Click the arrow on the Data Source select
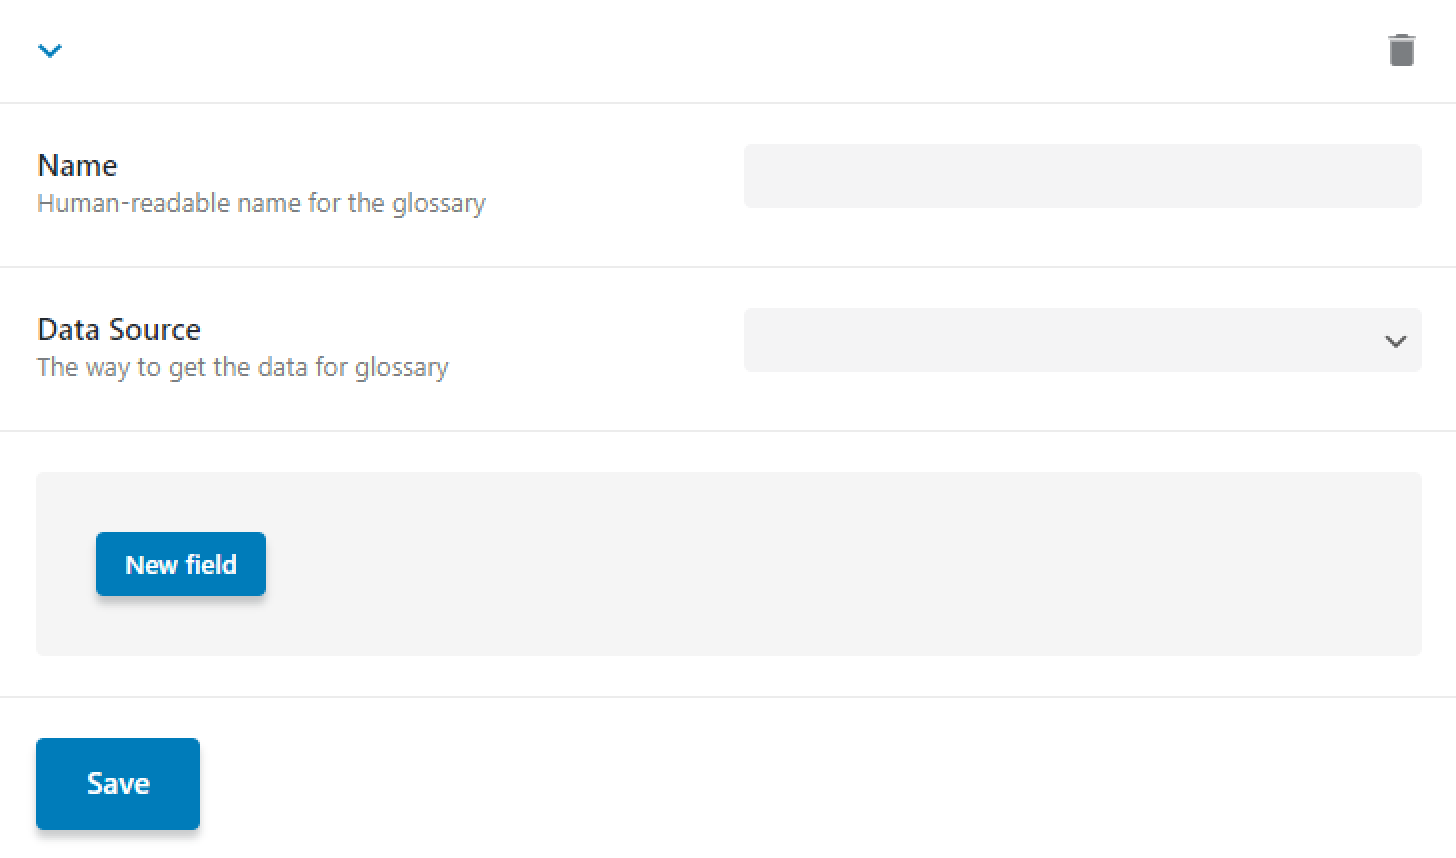 pyautogui.click(x=1395, y=341)
